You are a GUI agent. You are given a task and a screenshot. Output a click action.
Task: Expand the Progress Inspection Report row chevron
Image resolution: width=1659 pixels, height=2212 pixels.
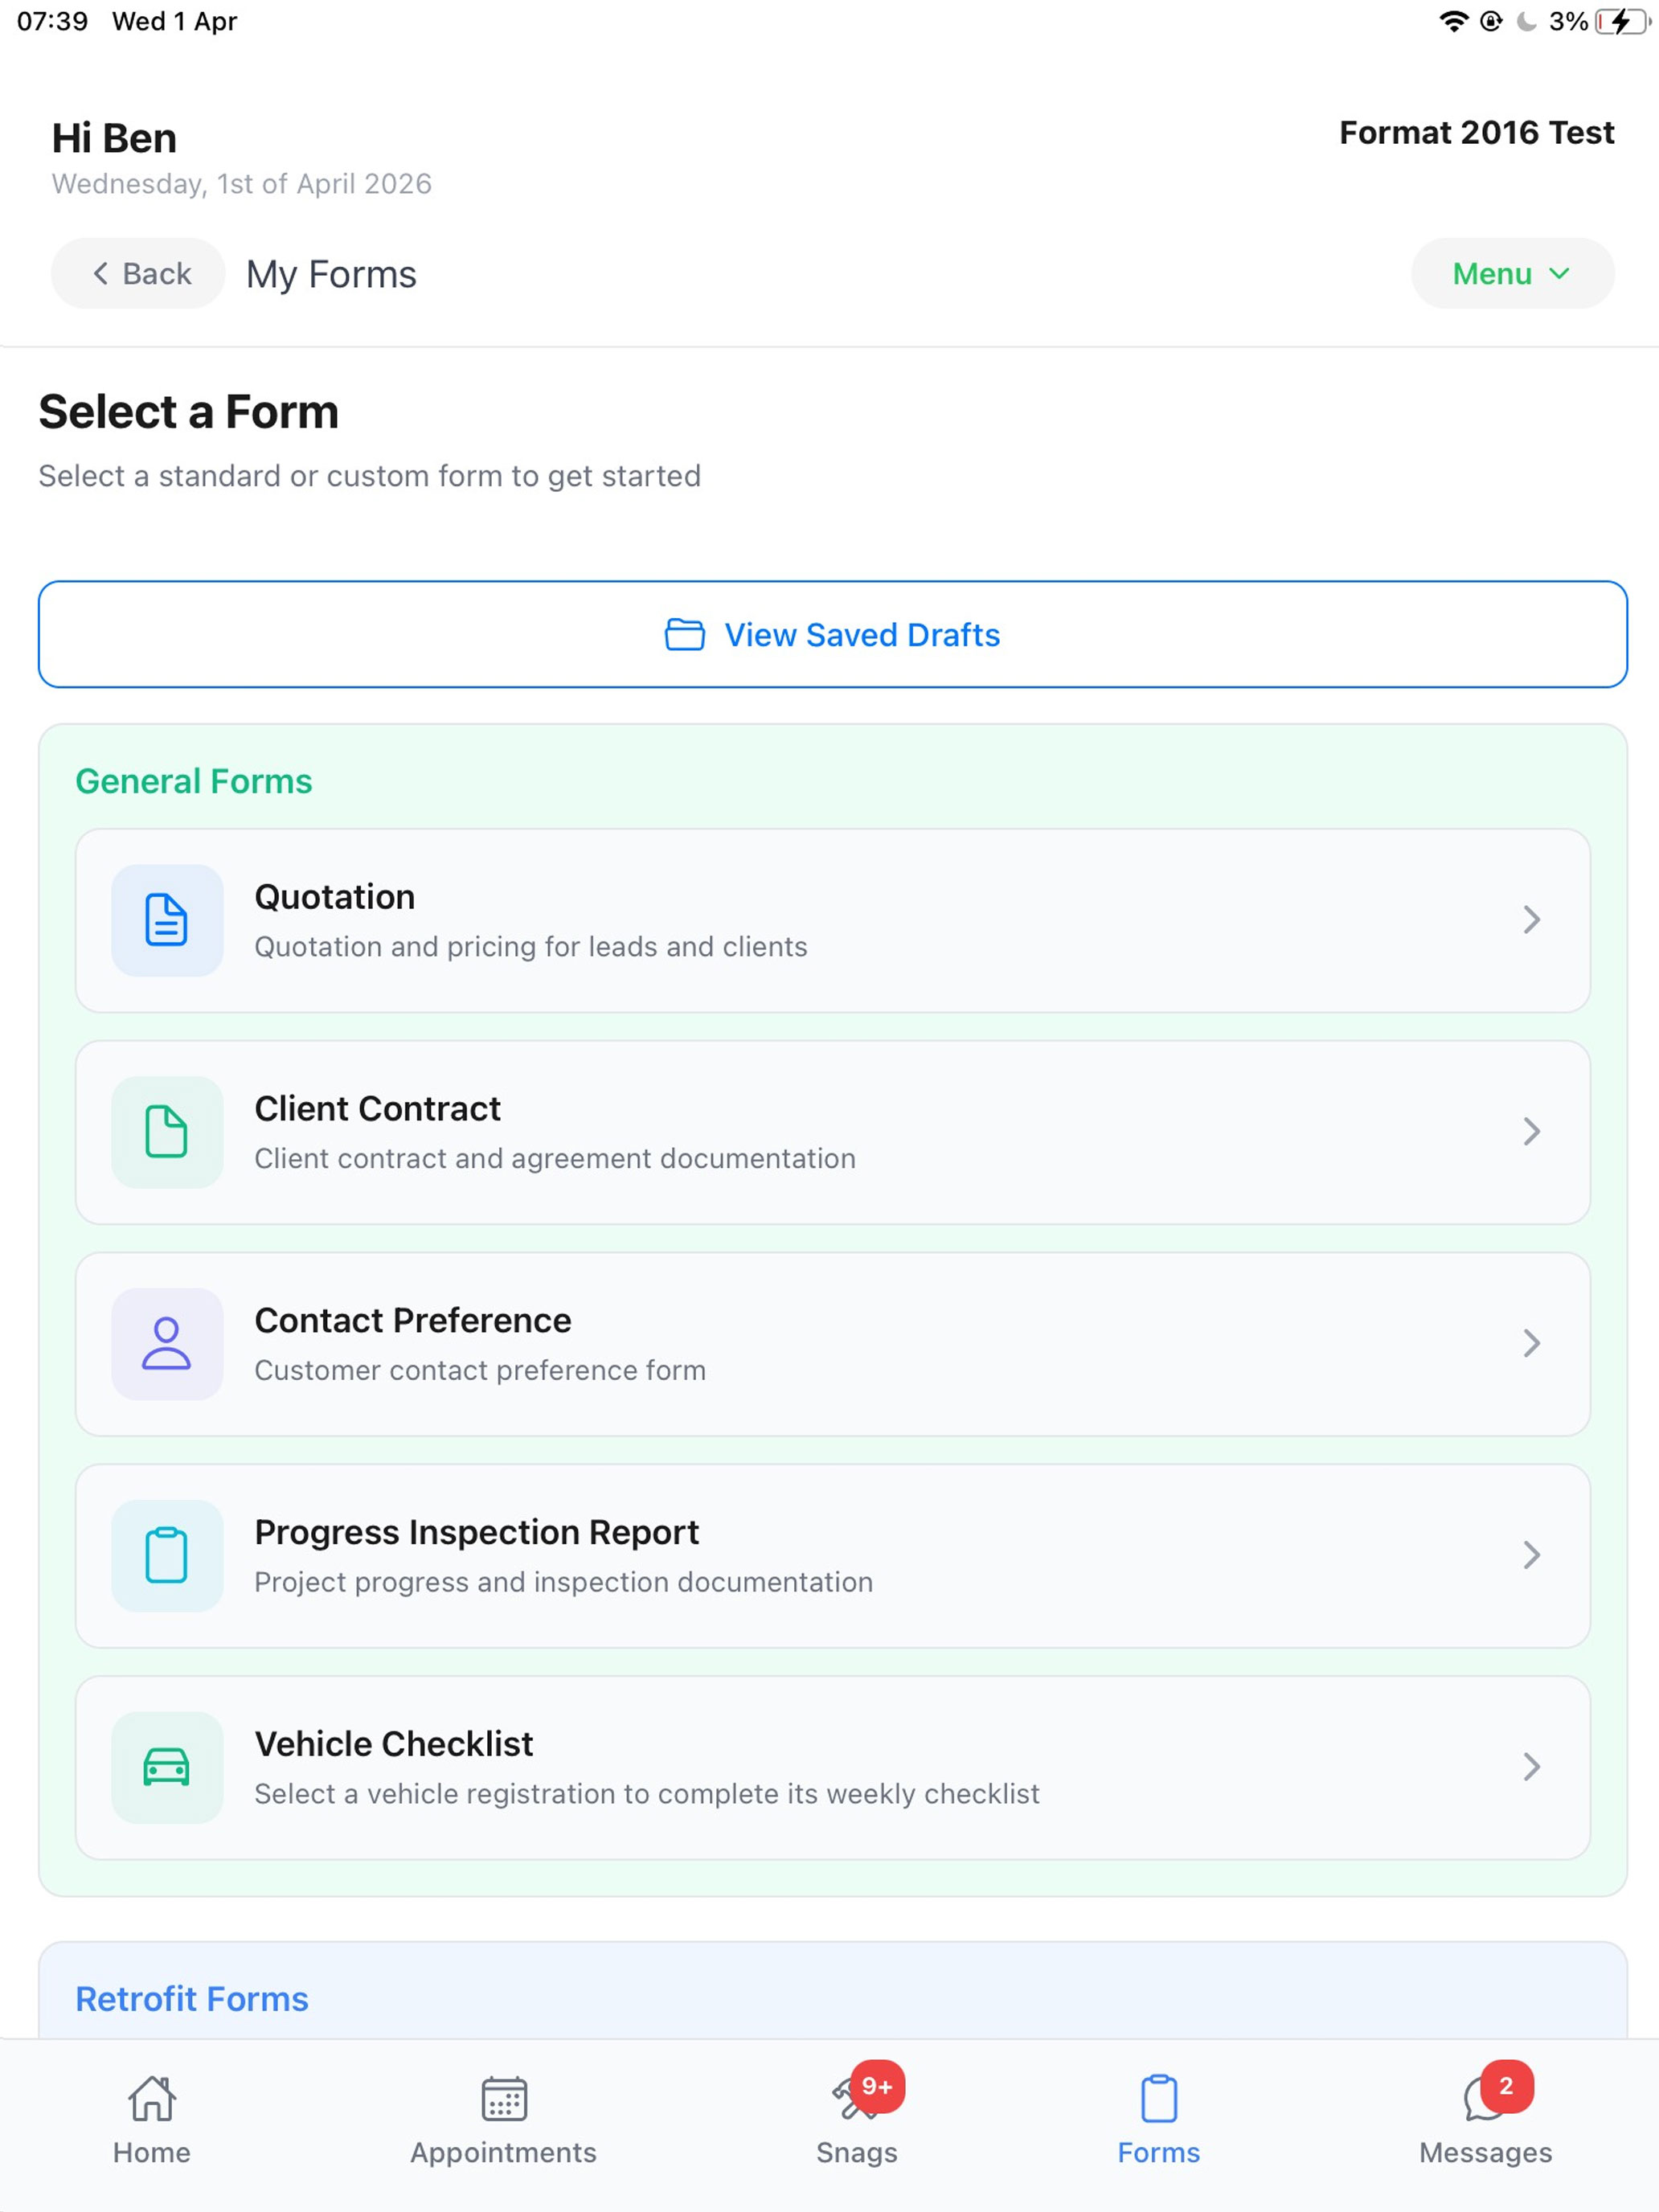(x=1531, y=1555)
